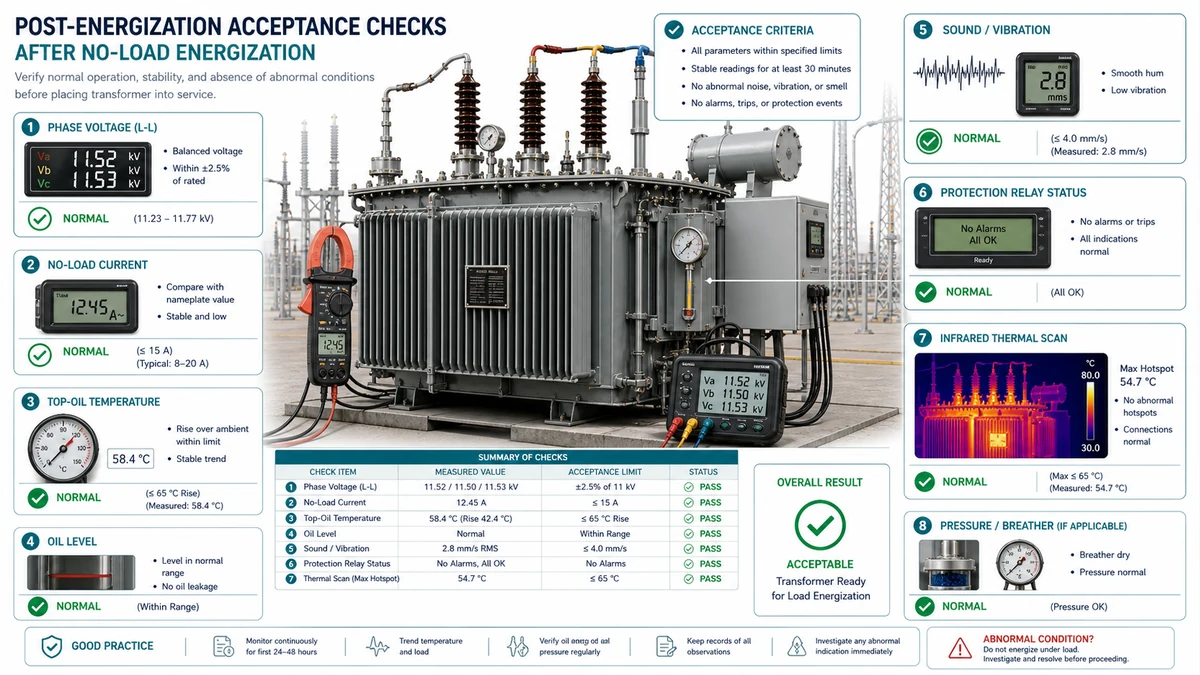The height and width of the screenshot is (675, 1200).
Task: Click PASS check for No-Load Current row
Action: pos(688,503)
